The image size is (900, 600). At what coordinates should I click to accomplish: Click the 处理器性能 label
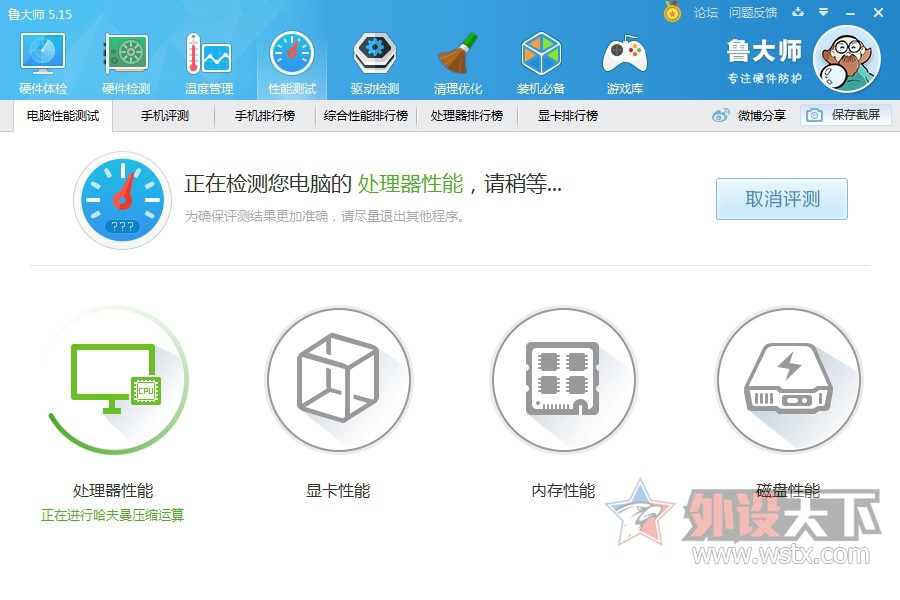pyautogui.click(x=113, y=491)
